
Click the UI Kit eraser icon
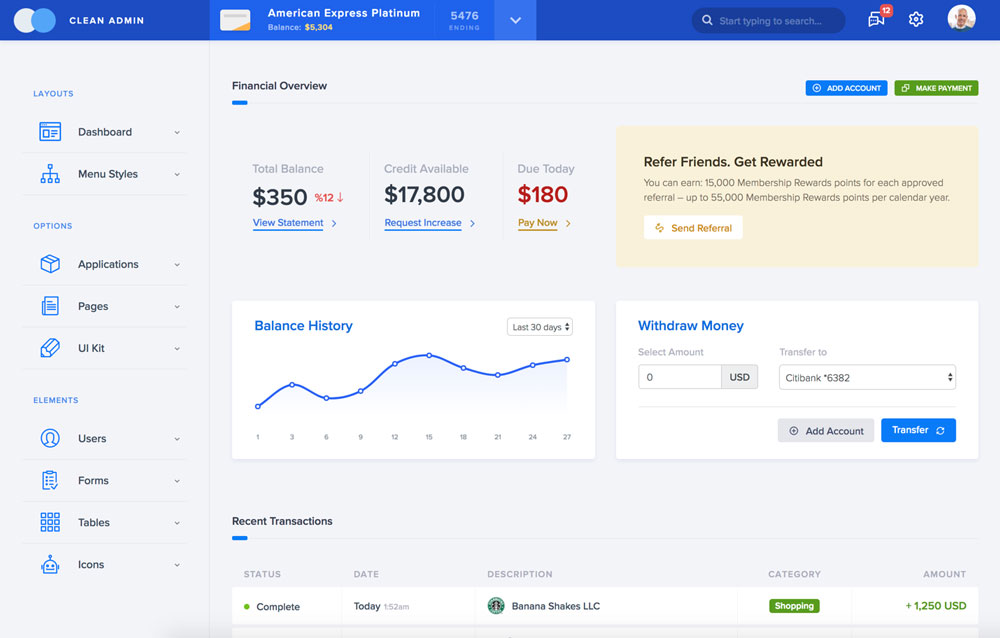pos(50,348)
